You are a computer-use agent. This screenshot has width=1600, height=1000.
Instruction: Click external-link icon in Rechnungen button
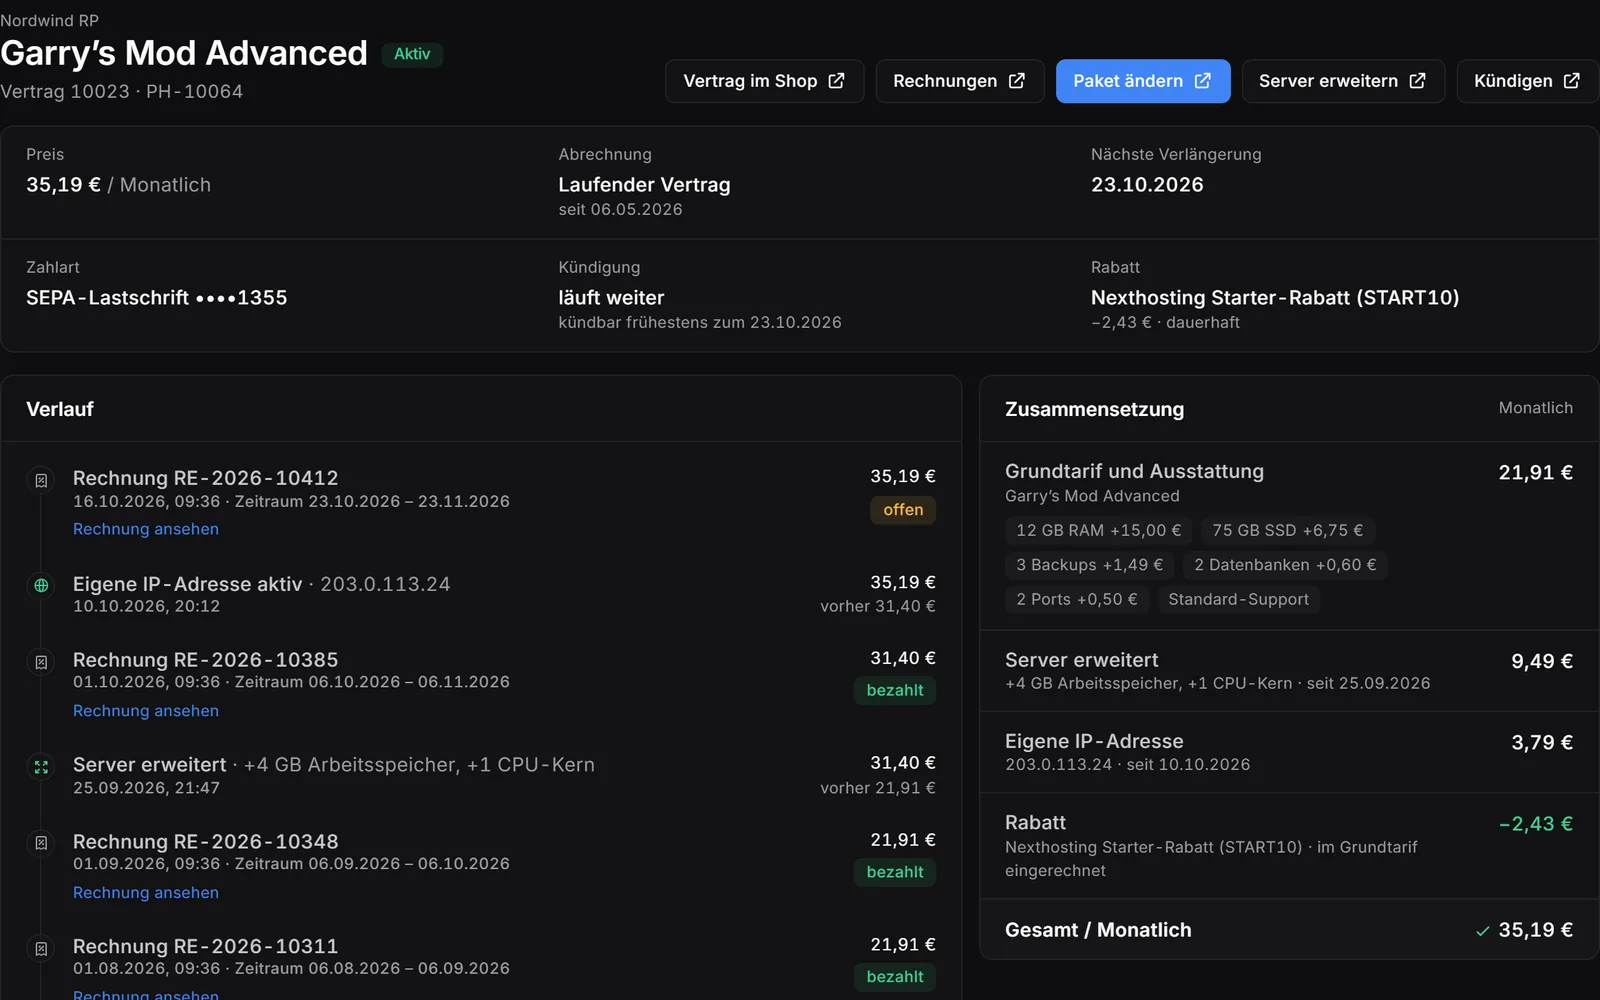[1016, 81]
